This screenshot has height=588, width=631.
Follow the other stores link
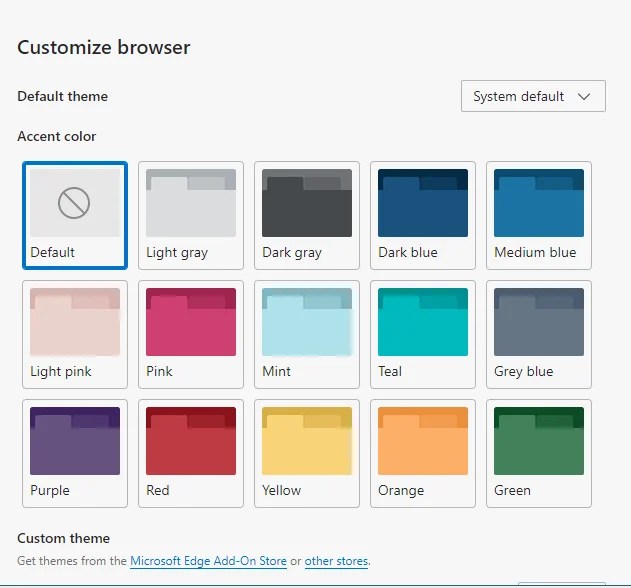(x=336, y=561)
